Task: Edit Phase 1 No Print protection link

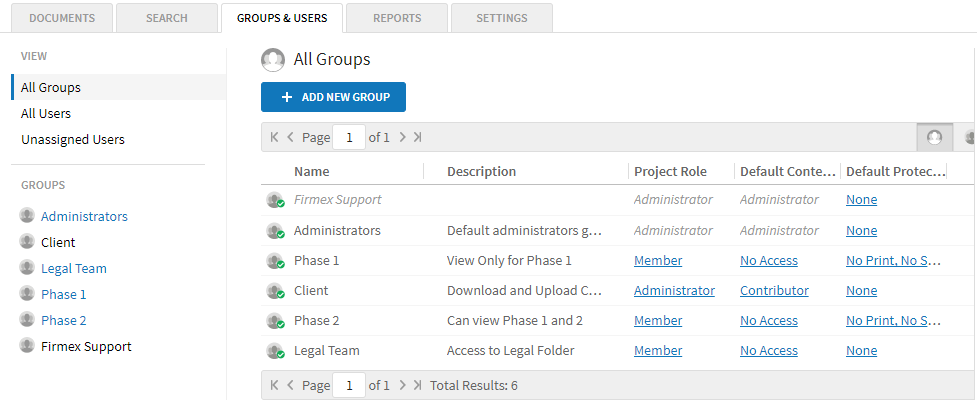Action: coord(893,260)
